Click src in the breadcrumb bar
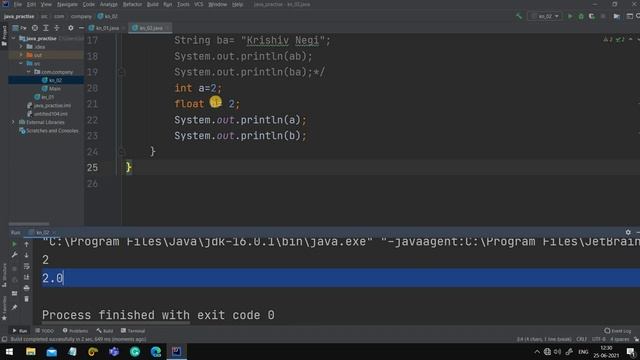The width and height of the screenshot is (640, 360). (x=44, y=16)
